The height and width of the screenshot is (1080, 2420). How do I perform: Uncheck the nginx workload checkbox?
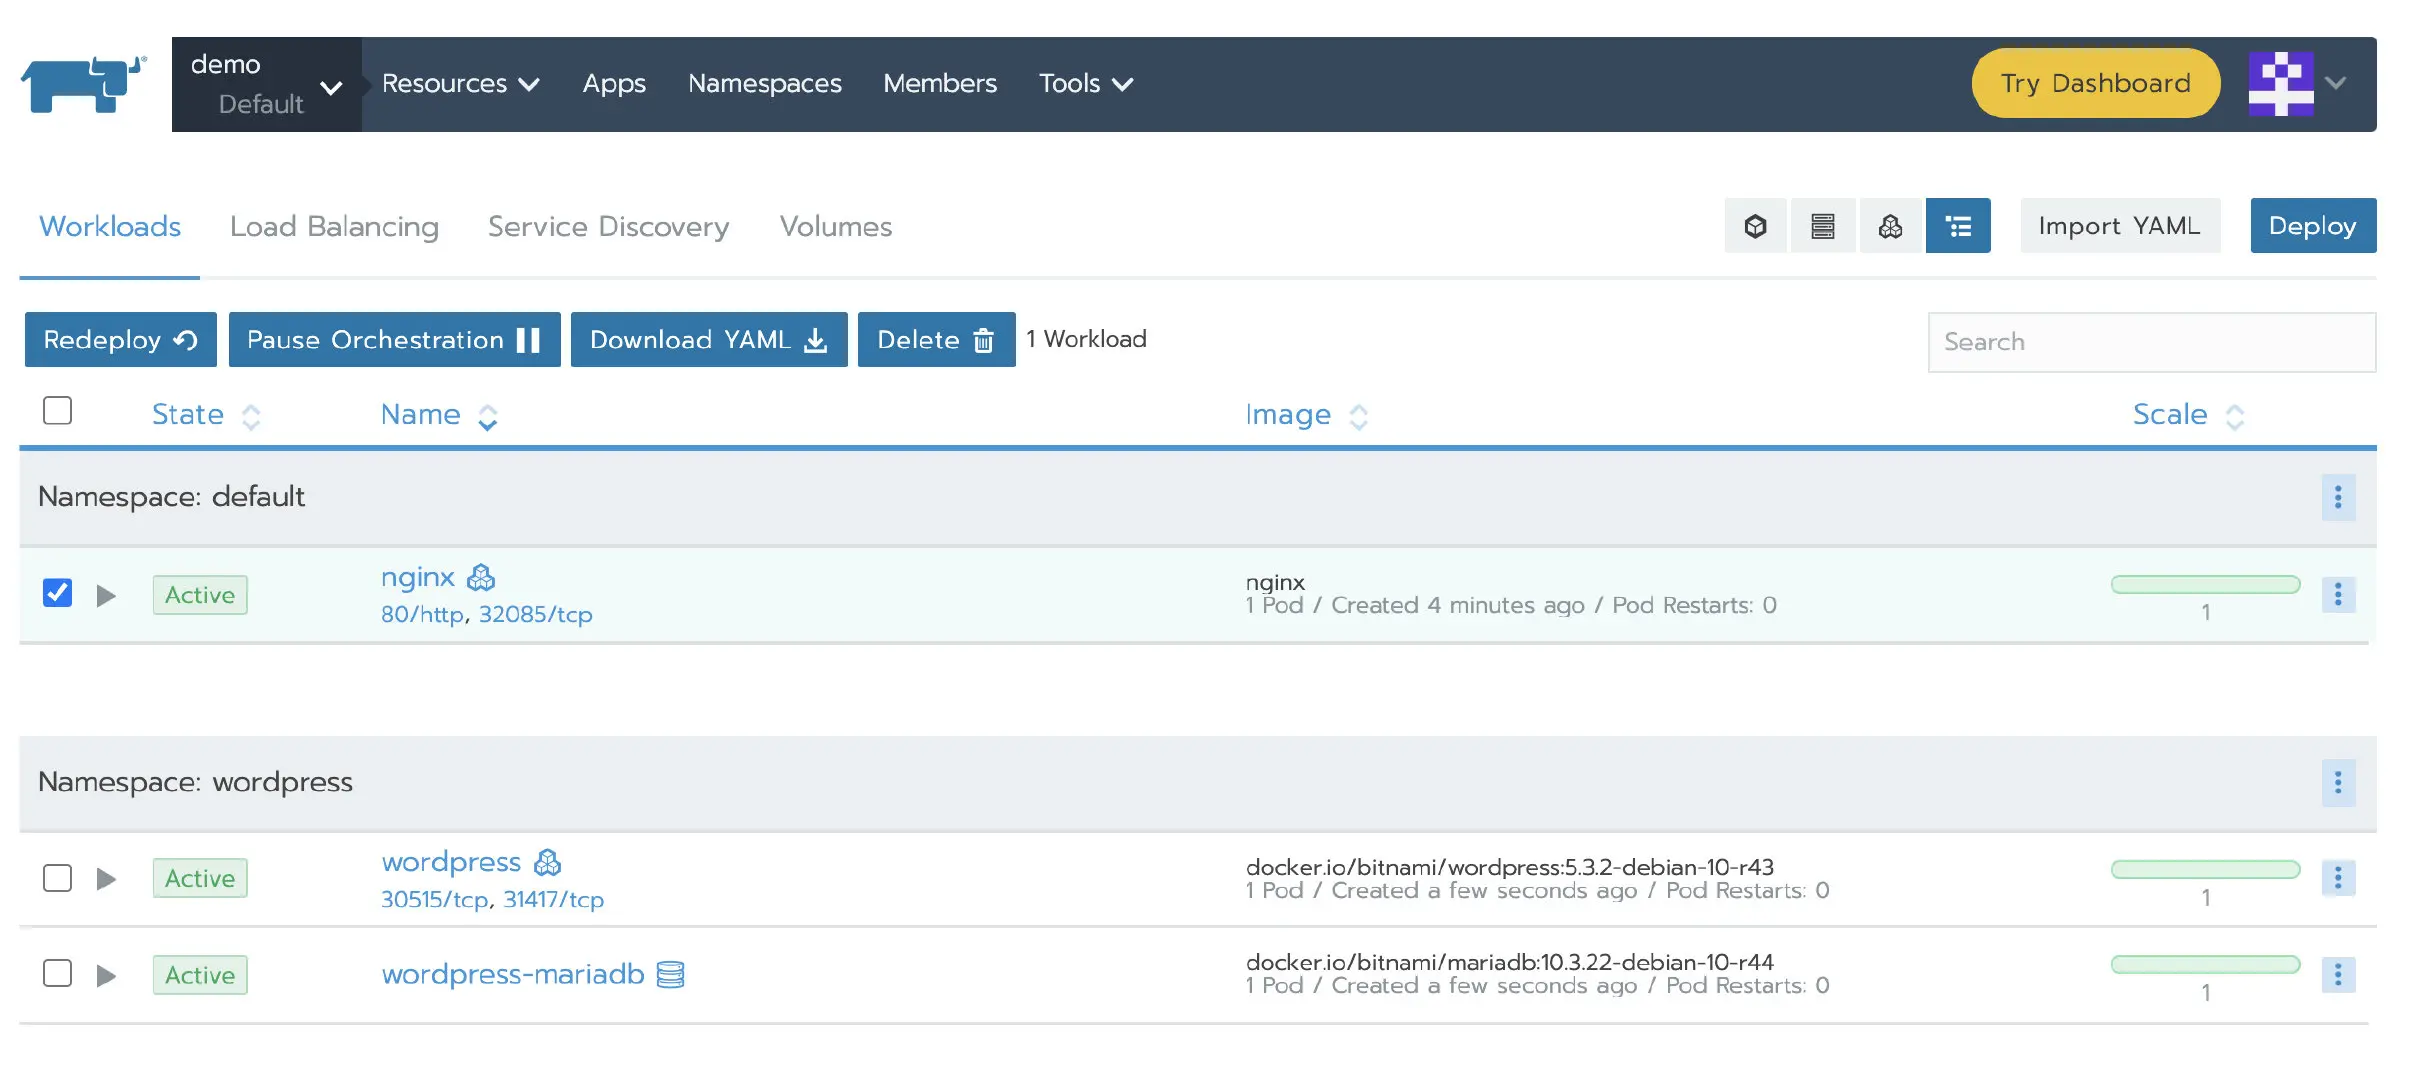tap(58, 593)
